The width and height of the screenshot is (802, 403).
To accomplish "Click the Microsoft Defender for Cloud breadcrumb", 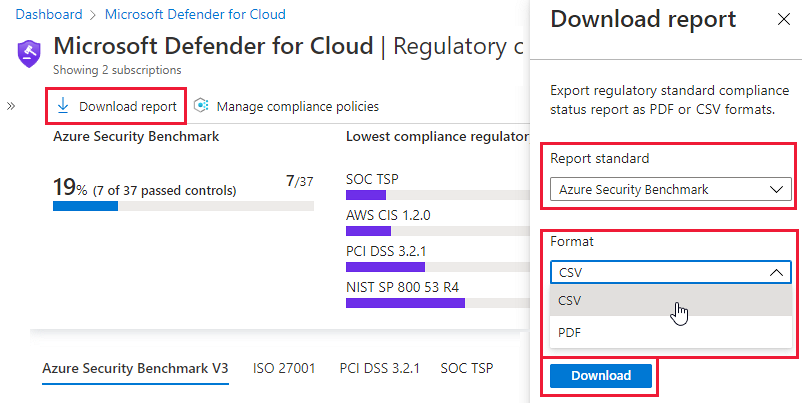I will 195,15.
